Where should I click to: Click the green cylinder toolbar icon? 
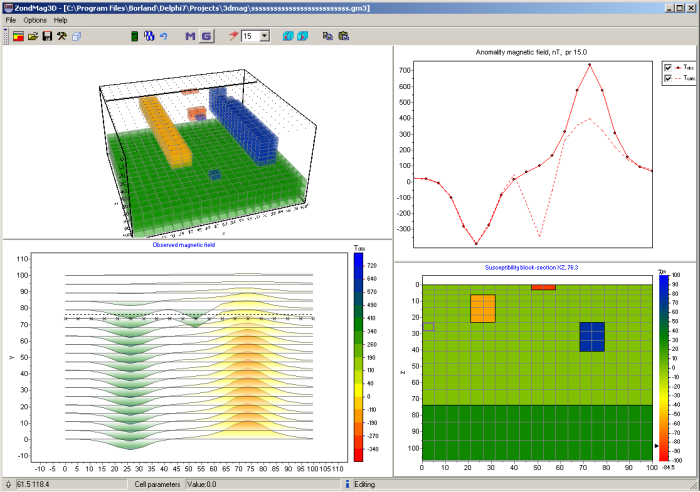(135, 36)
